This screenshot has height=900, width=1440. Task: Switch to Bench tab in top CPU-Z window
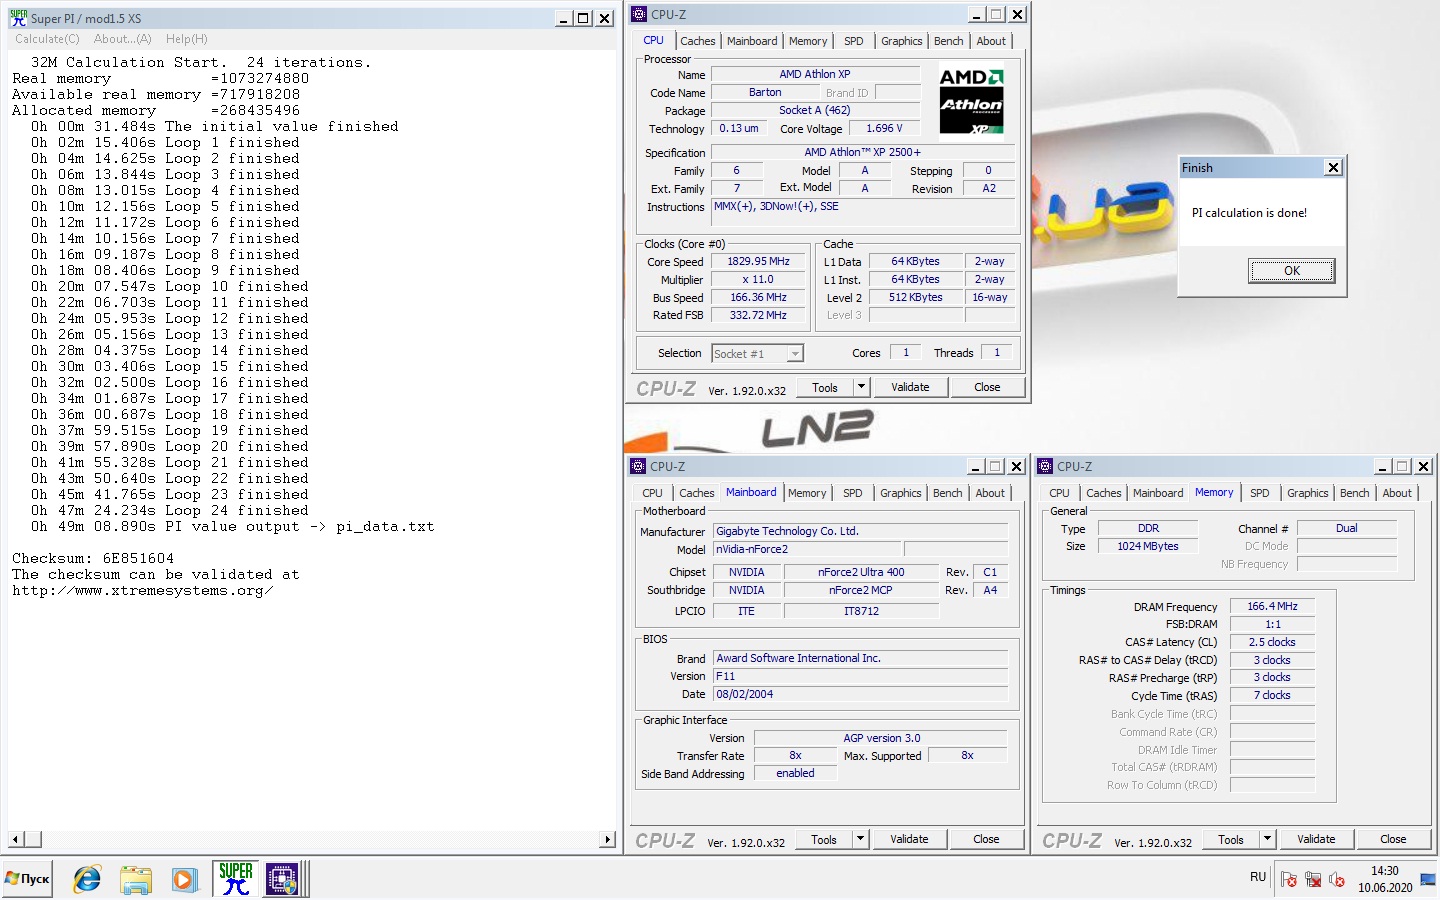click(x=948, y=41)
